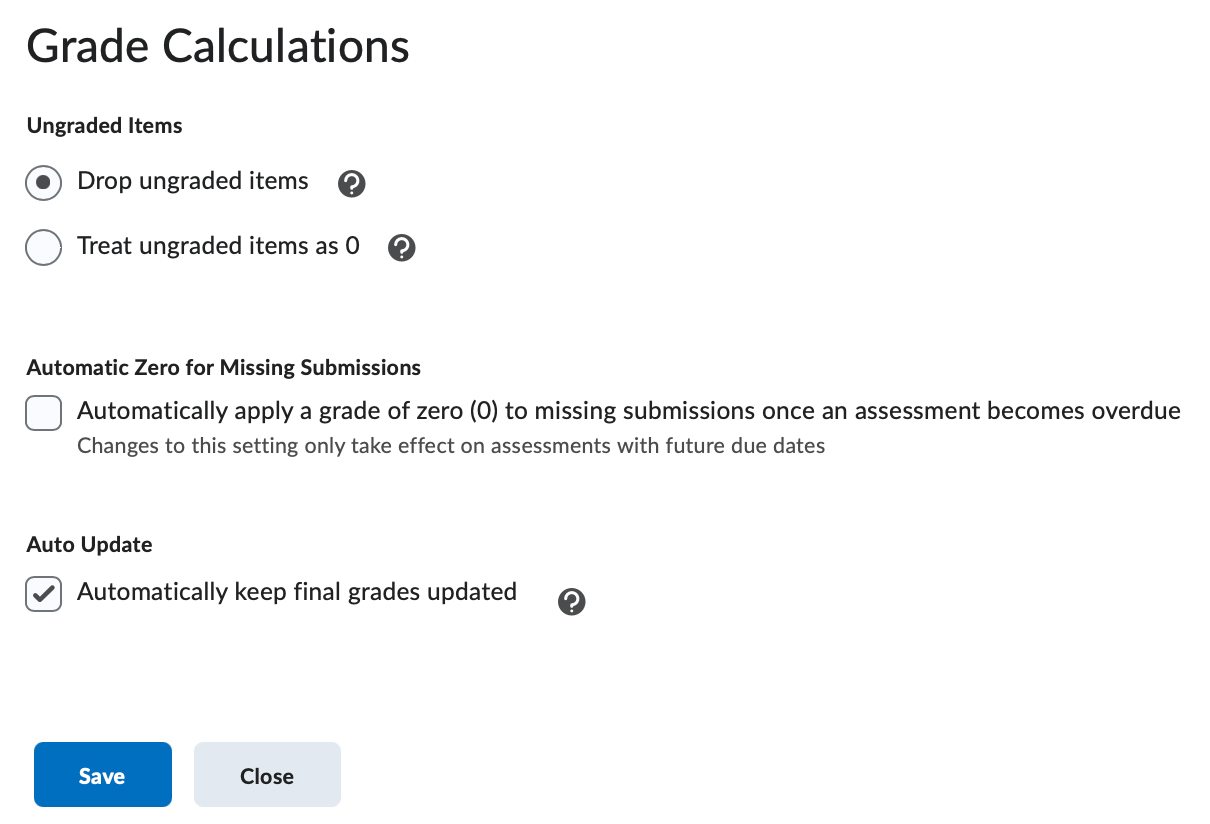This screenshot has width=1210, height=824.
Task: Click the note about future due dates
Action: (x=451, y=446)
